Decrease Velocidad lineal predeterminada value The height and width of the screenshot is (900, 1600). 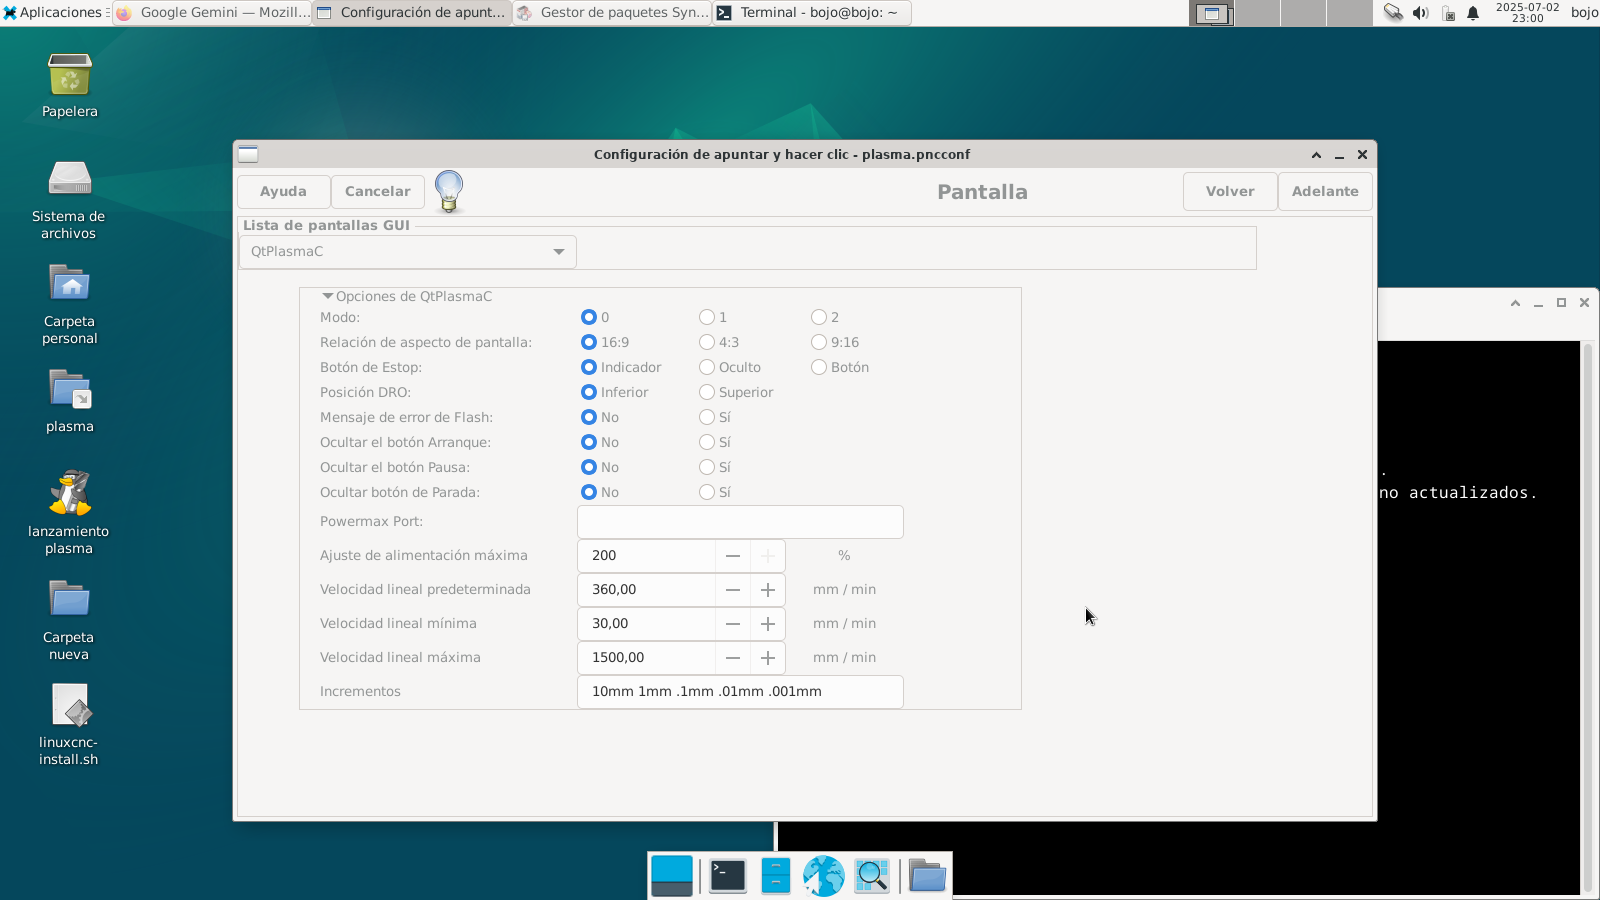coord(733,590)
